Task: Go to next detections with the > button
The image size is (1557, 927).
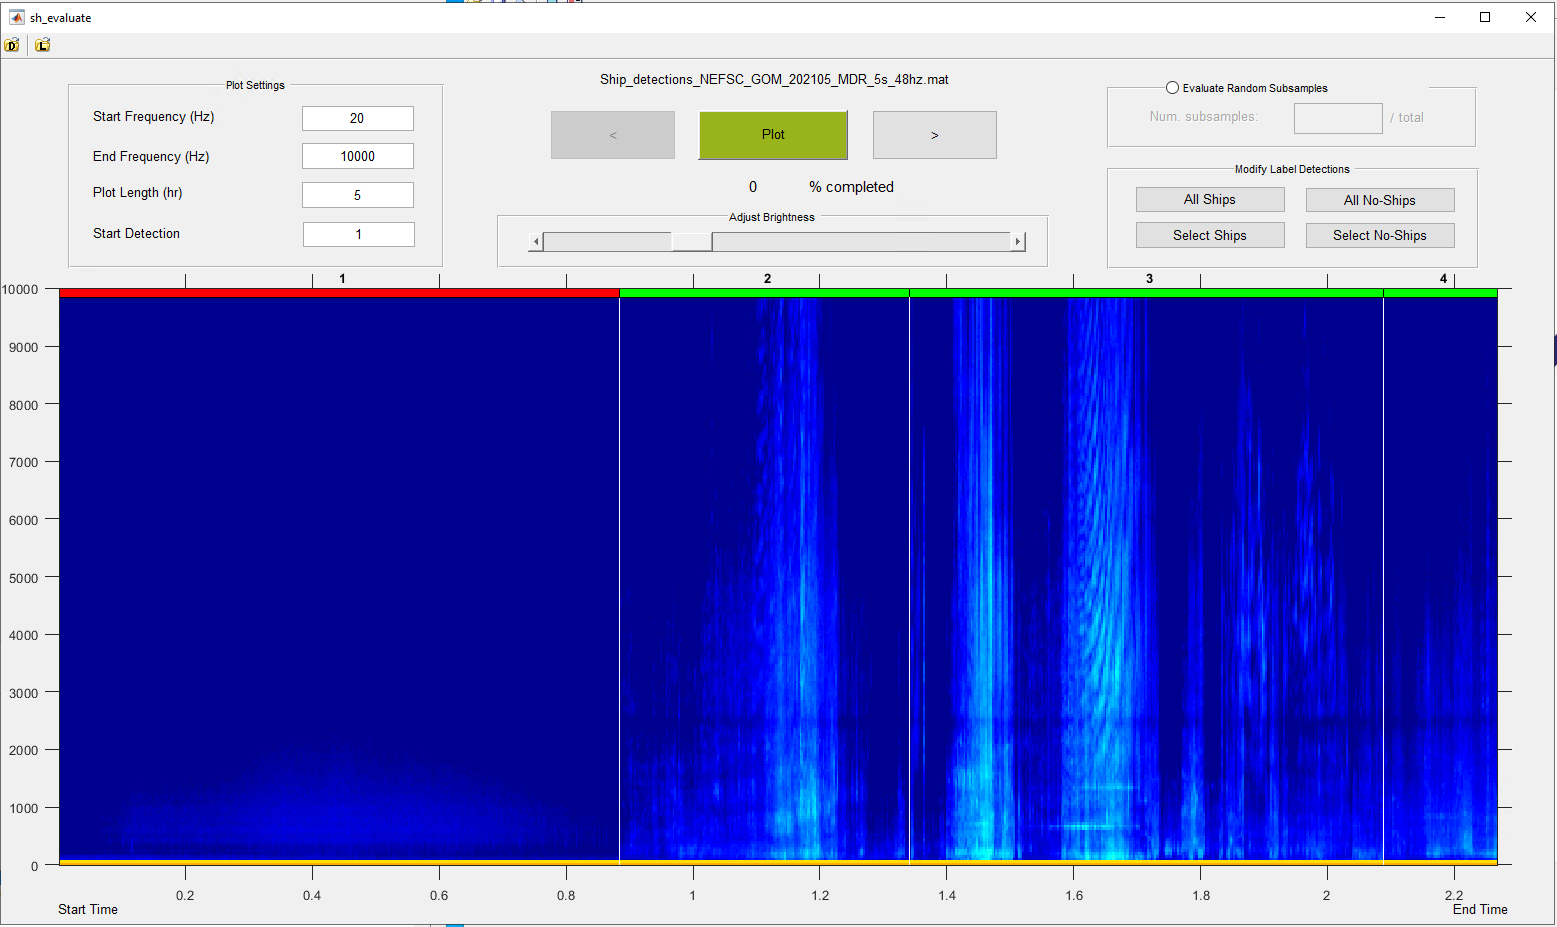Action: (934, 135)
